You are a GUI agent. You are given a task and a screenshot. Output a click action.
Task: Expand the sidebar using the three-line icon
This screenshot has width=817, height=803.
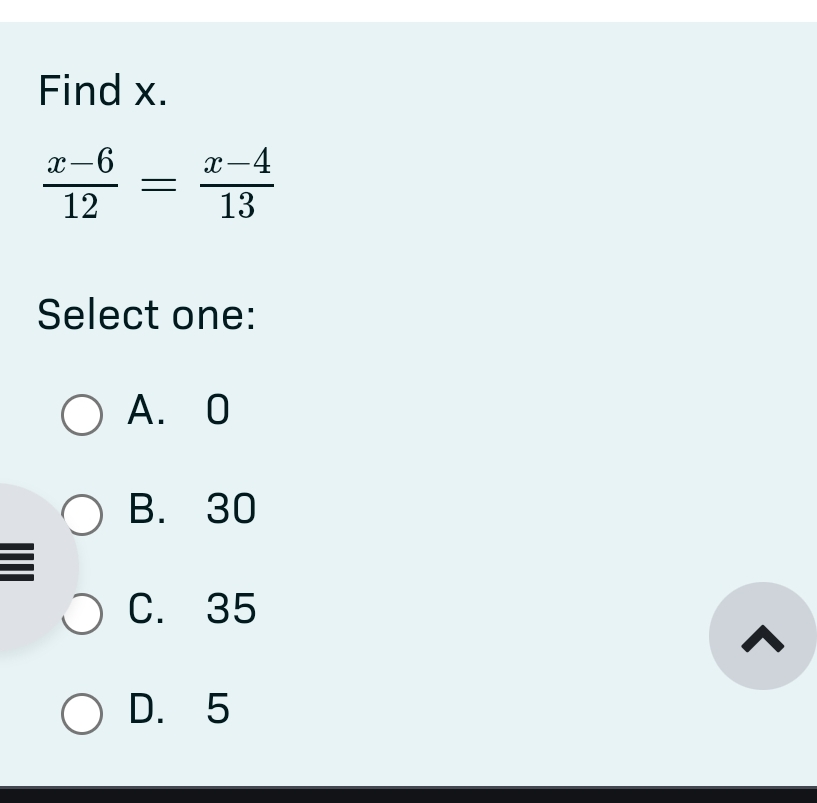18,562
